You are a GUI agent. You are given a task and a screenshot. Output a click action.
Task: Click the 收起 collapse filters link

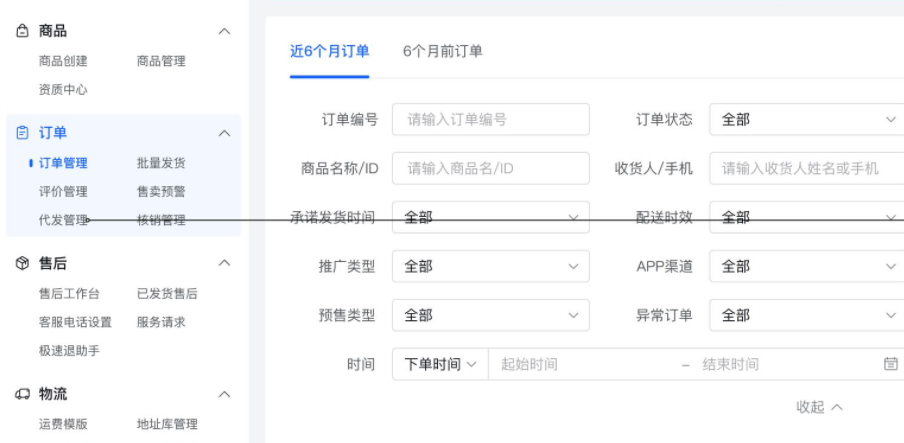point(819,407)
